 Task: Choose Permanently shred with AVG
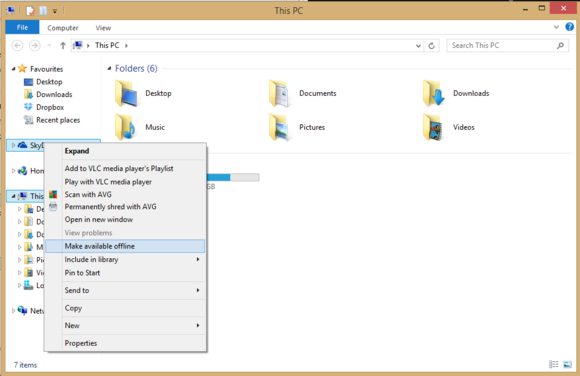[125, 207]
